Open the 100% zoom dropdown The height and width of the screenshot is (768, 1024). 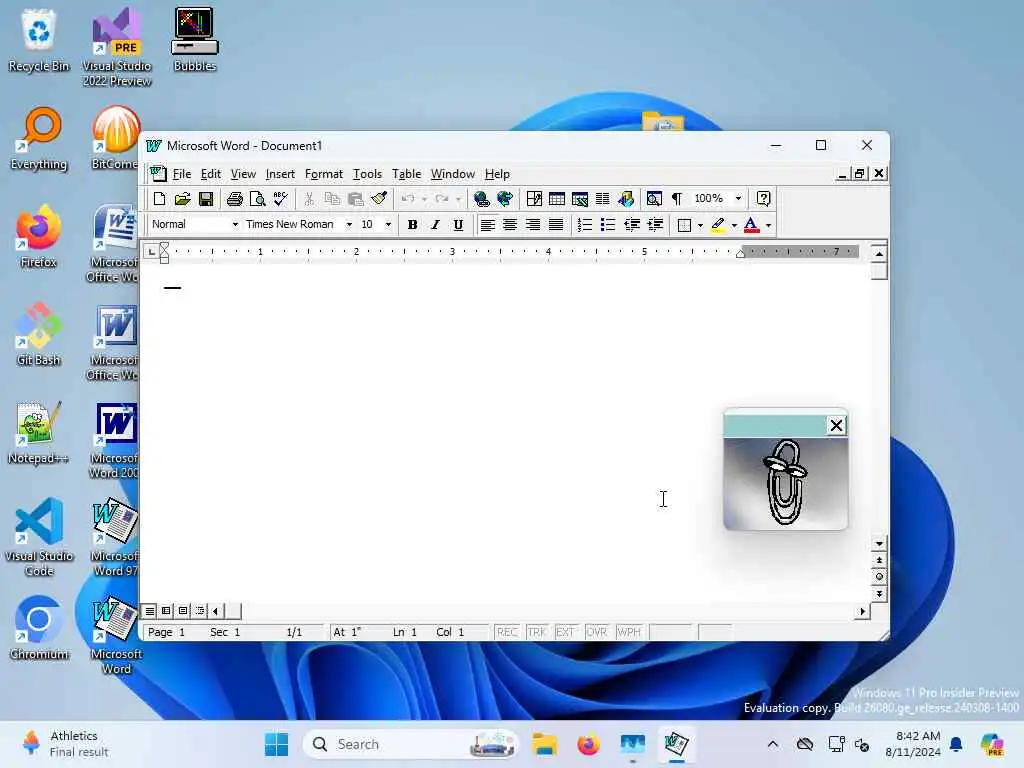click(x=739, y=199)
